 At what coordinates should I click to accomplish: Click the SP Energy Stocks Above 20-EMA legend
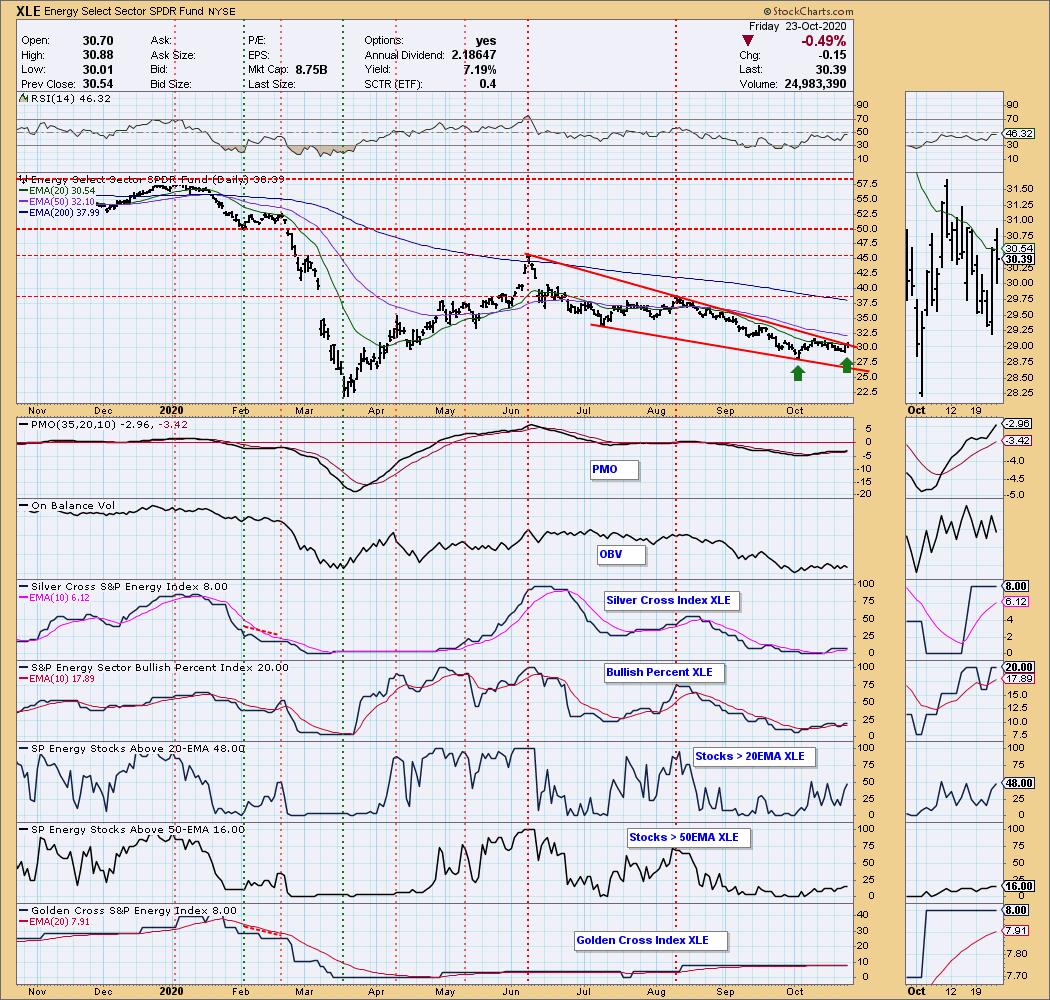click(132, 749)
